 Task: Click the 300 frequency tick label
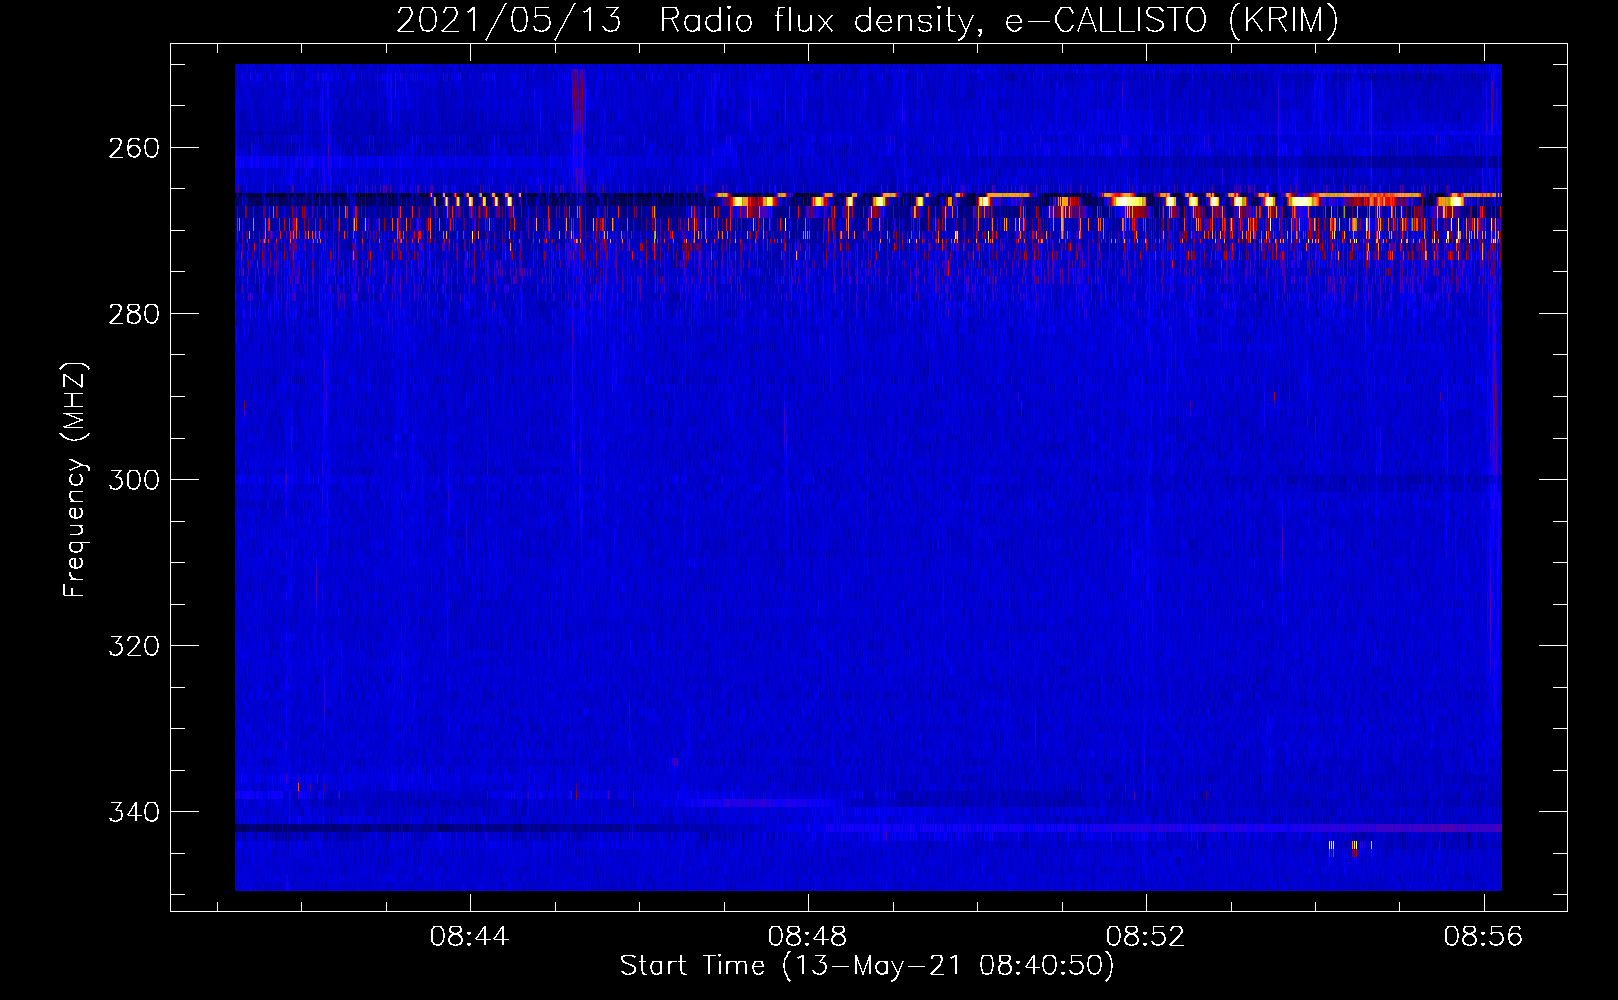point(133,480)
